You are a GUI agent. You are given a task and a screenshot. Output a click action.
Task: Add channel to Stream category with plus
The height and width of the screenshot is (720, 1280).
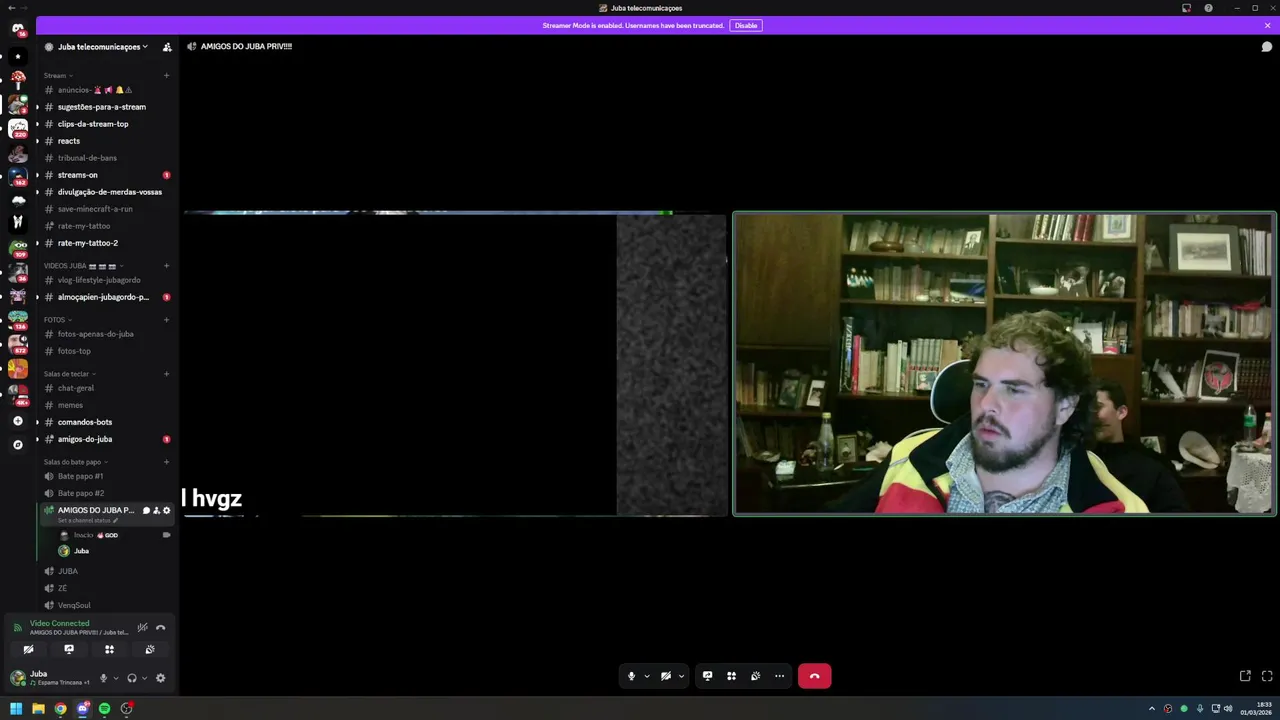tap(166, 76)
